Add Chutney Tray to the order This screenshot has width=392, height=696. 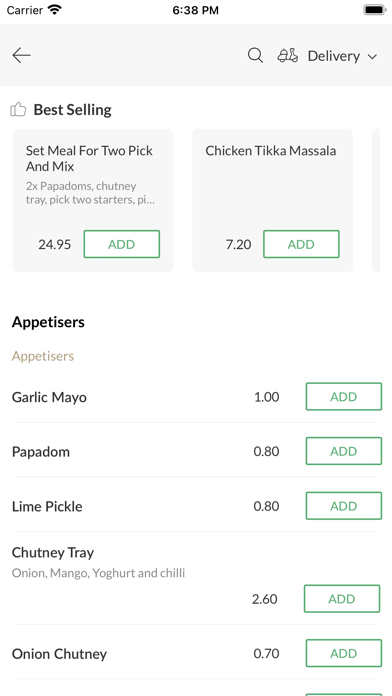(342, 599)
